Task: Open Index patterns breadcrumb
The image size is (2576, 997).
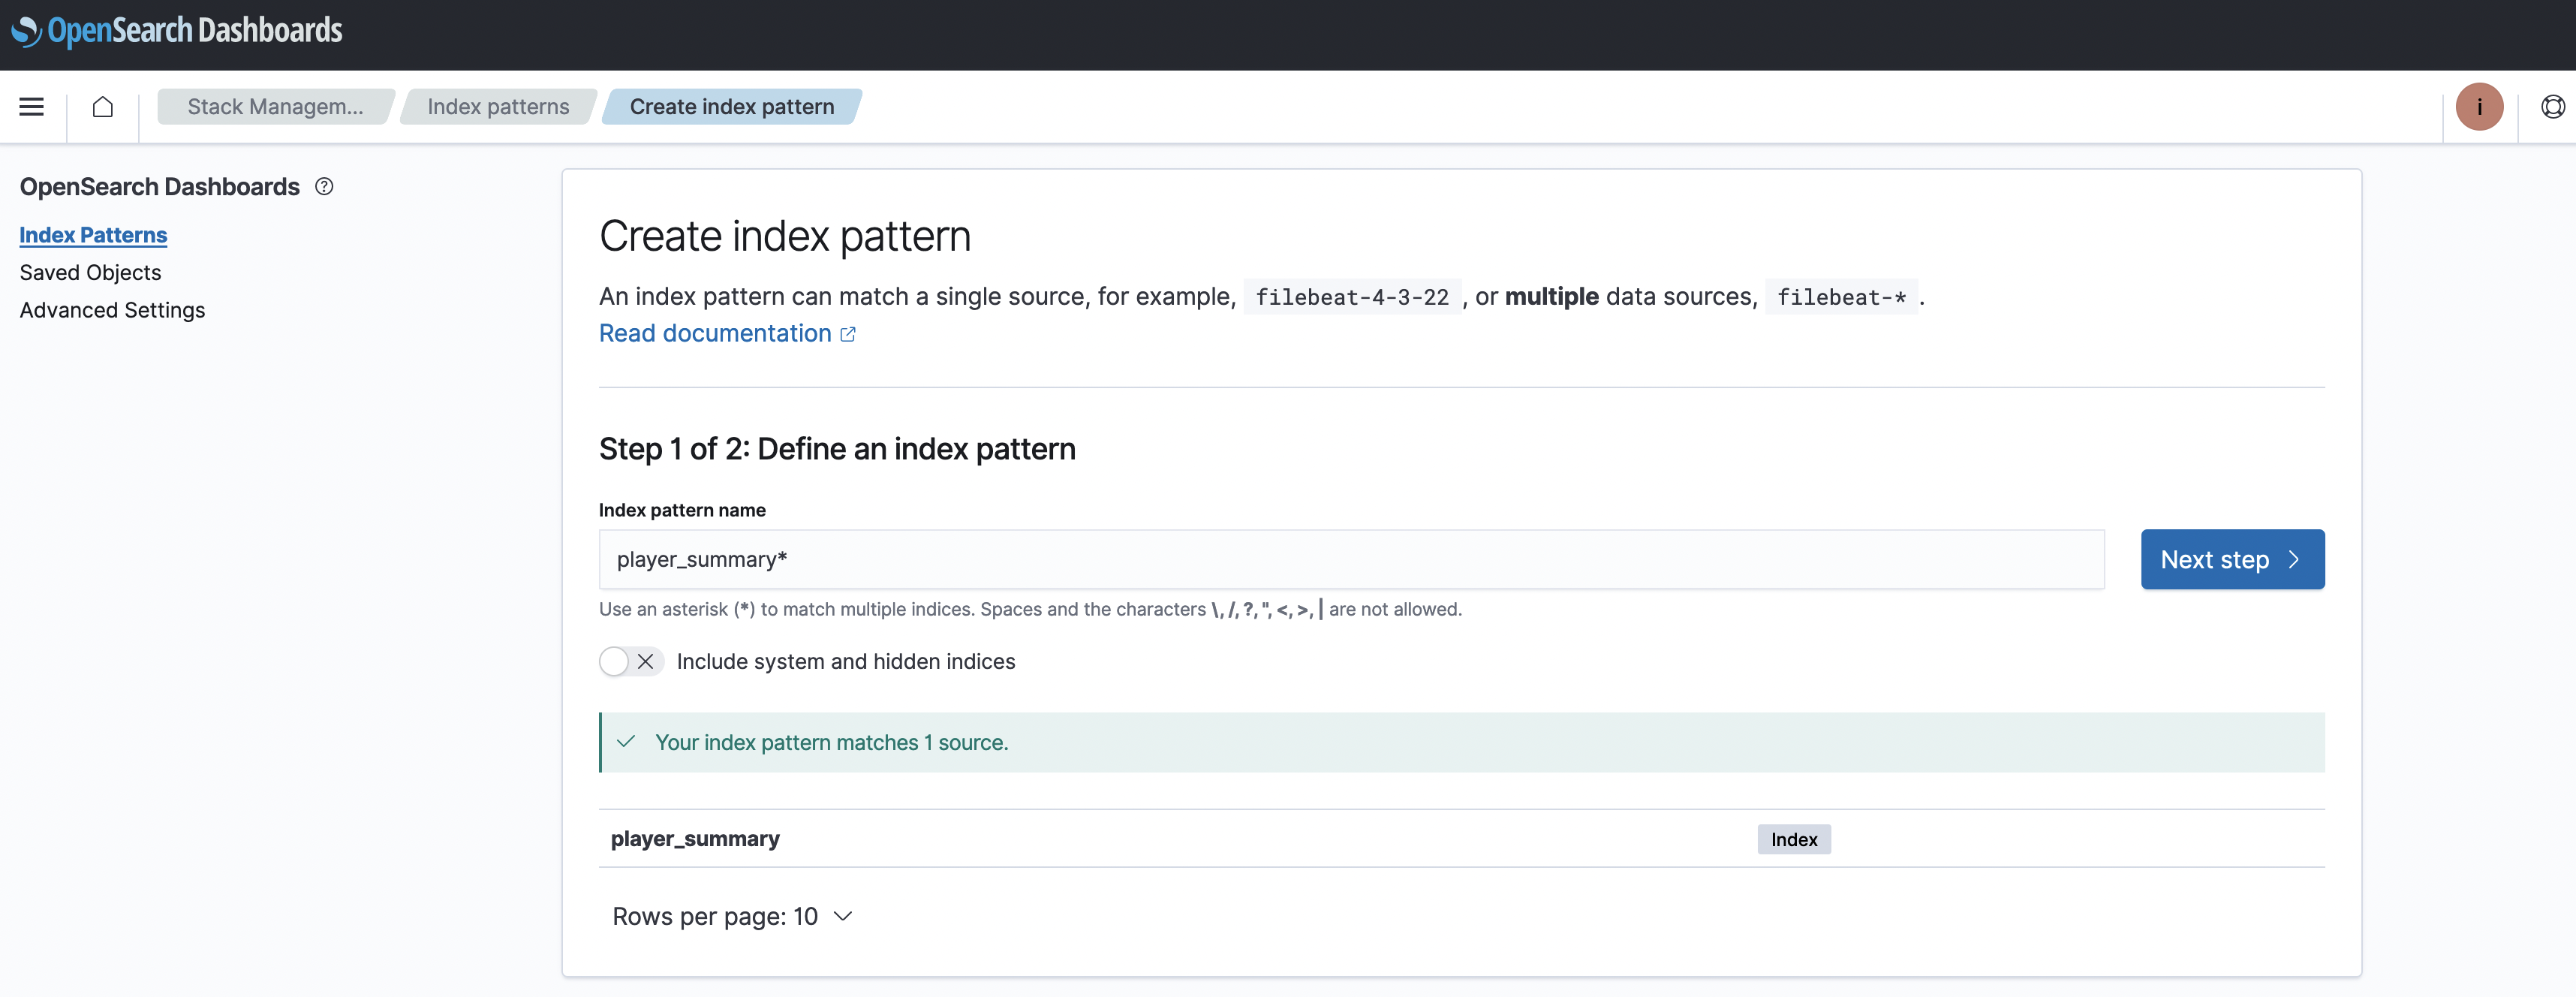Action: pos(498,106)
